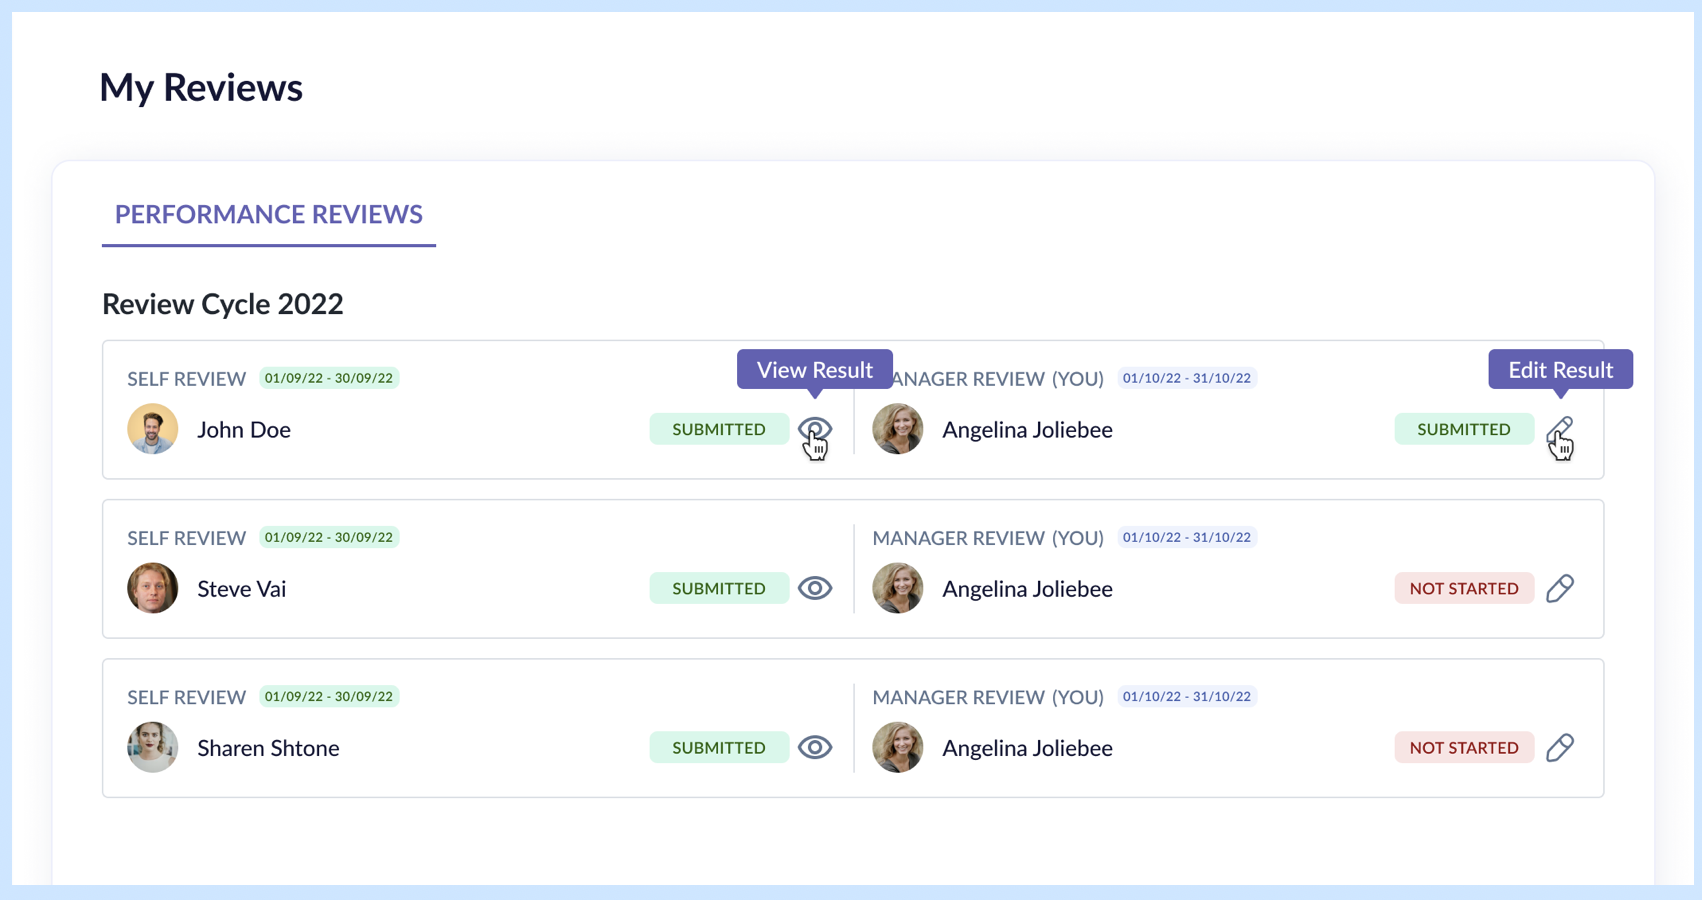Click the Not Started badge in Steve Vai's row
Image resolution: width=1702 pixels, height=900 pixels.
pyautogui.click(x=1463, y=588)
